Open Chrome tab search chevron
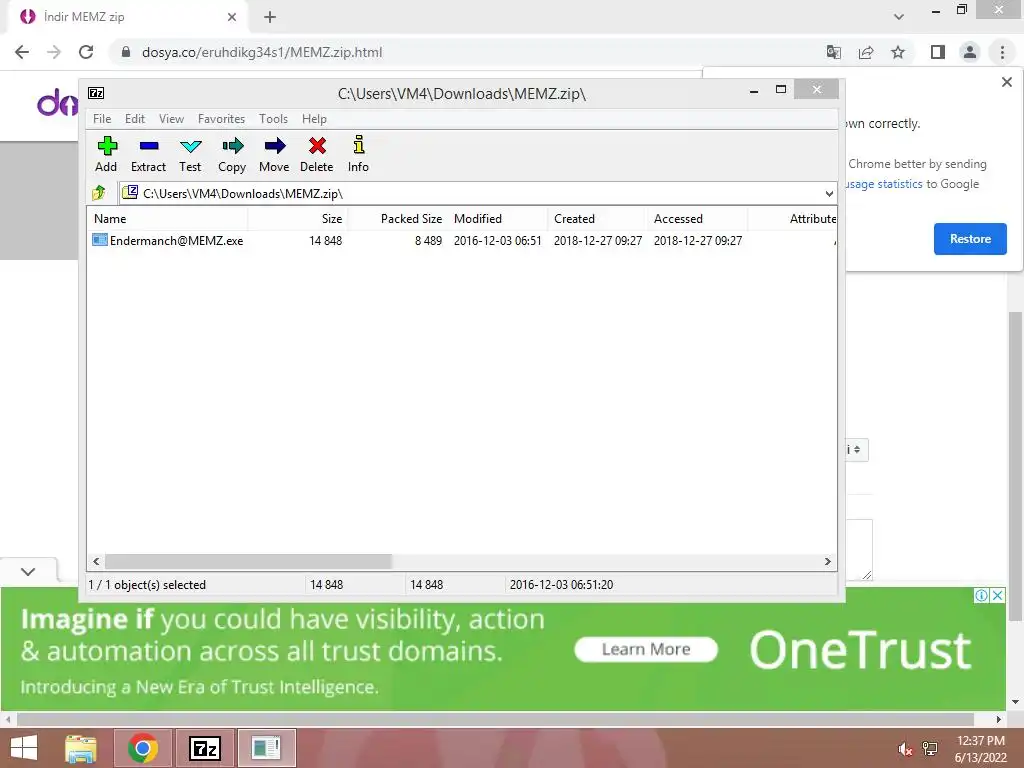1024x768 pixels. pyautogui.click(x=899, y=17)
